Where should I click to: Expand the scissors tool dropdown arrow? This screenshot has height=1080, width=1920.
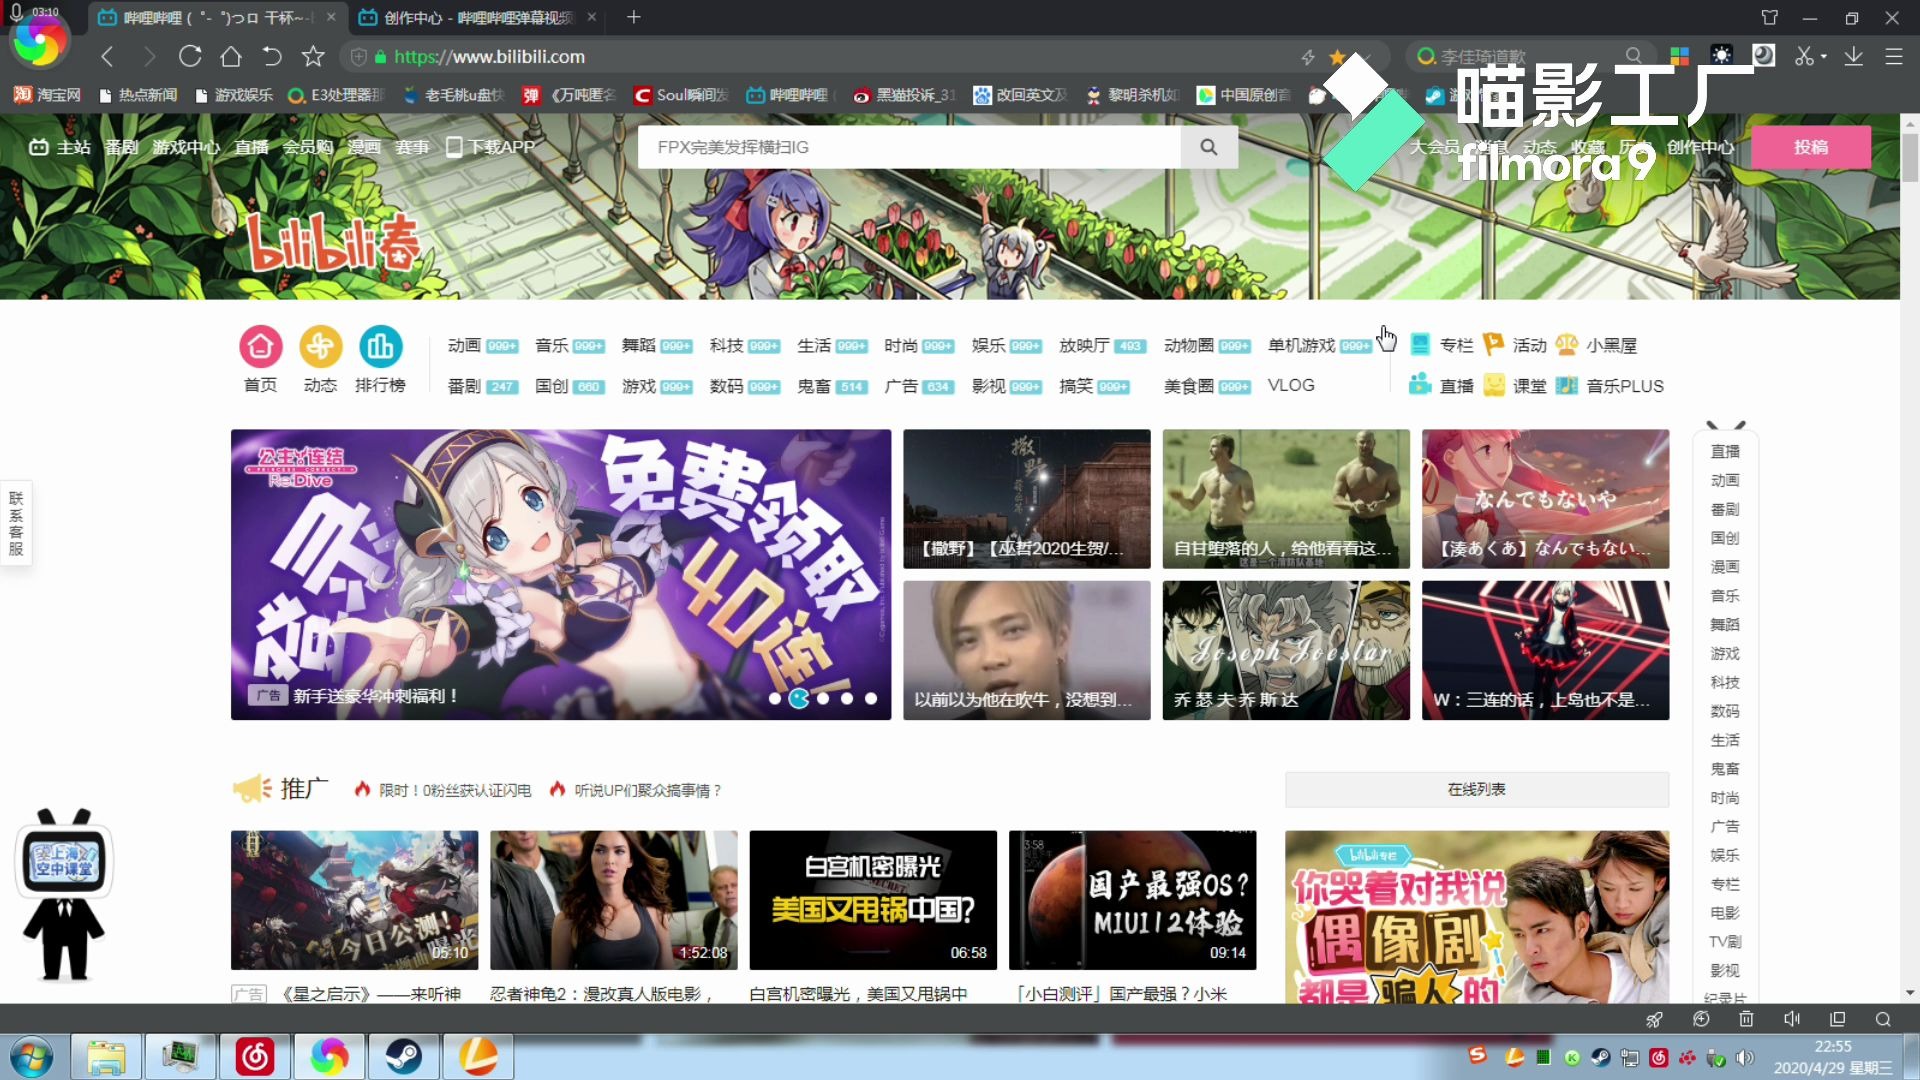tap(1823, 57)
